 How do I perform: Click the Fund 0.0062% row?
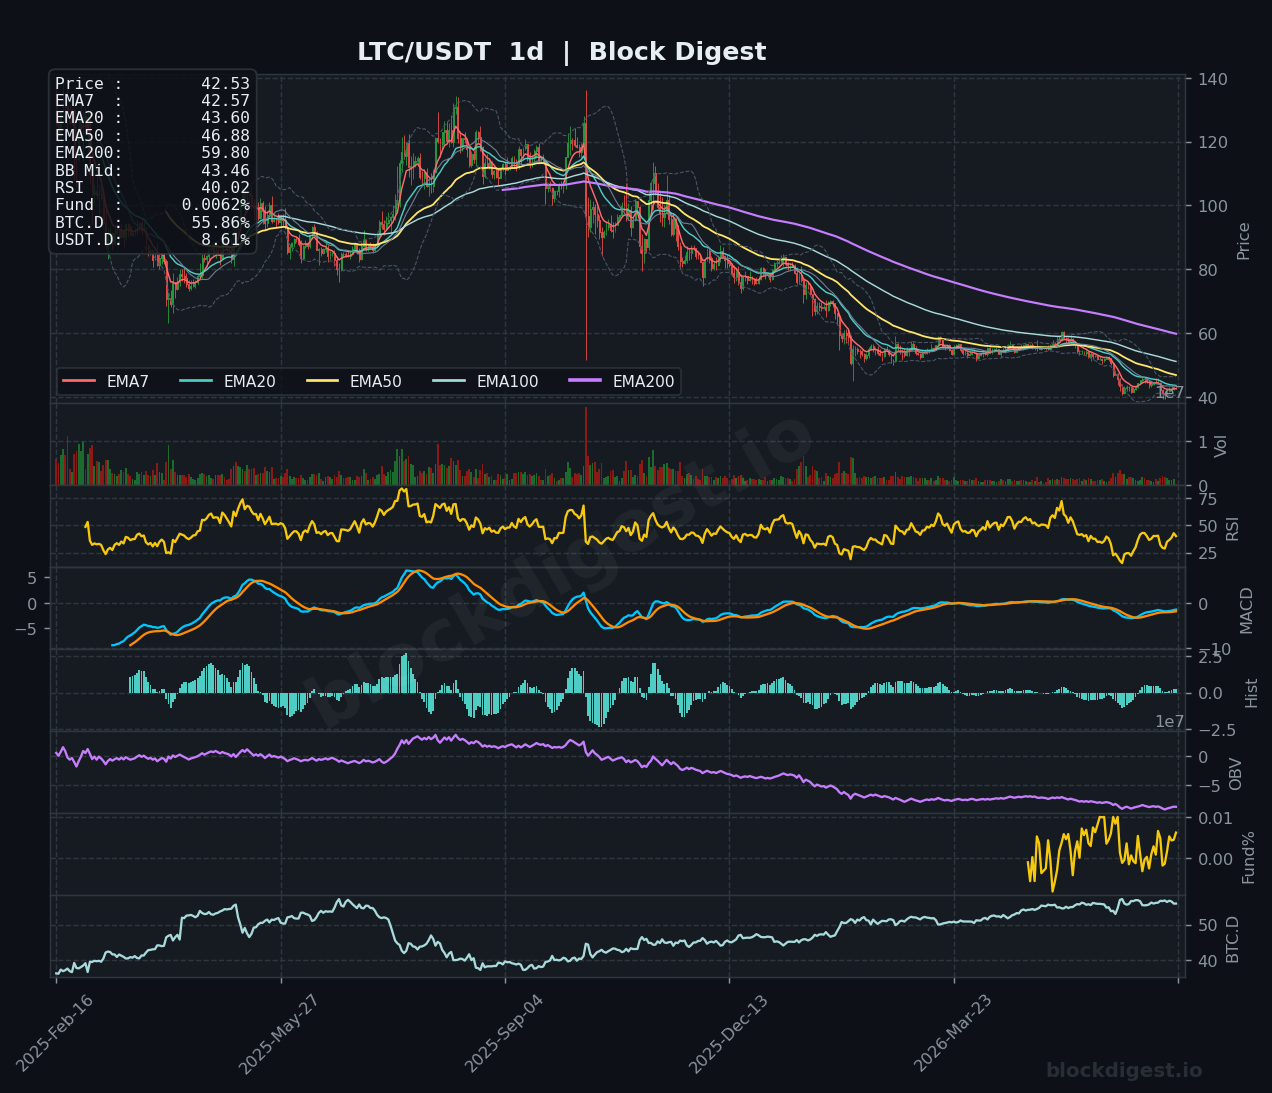(x=152, y=205)
